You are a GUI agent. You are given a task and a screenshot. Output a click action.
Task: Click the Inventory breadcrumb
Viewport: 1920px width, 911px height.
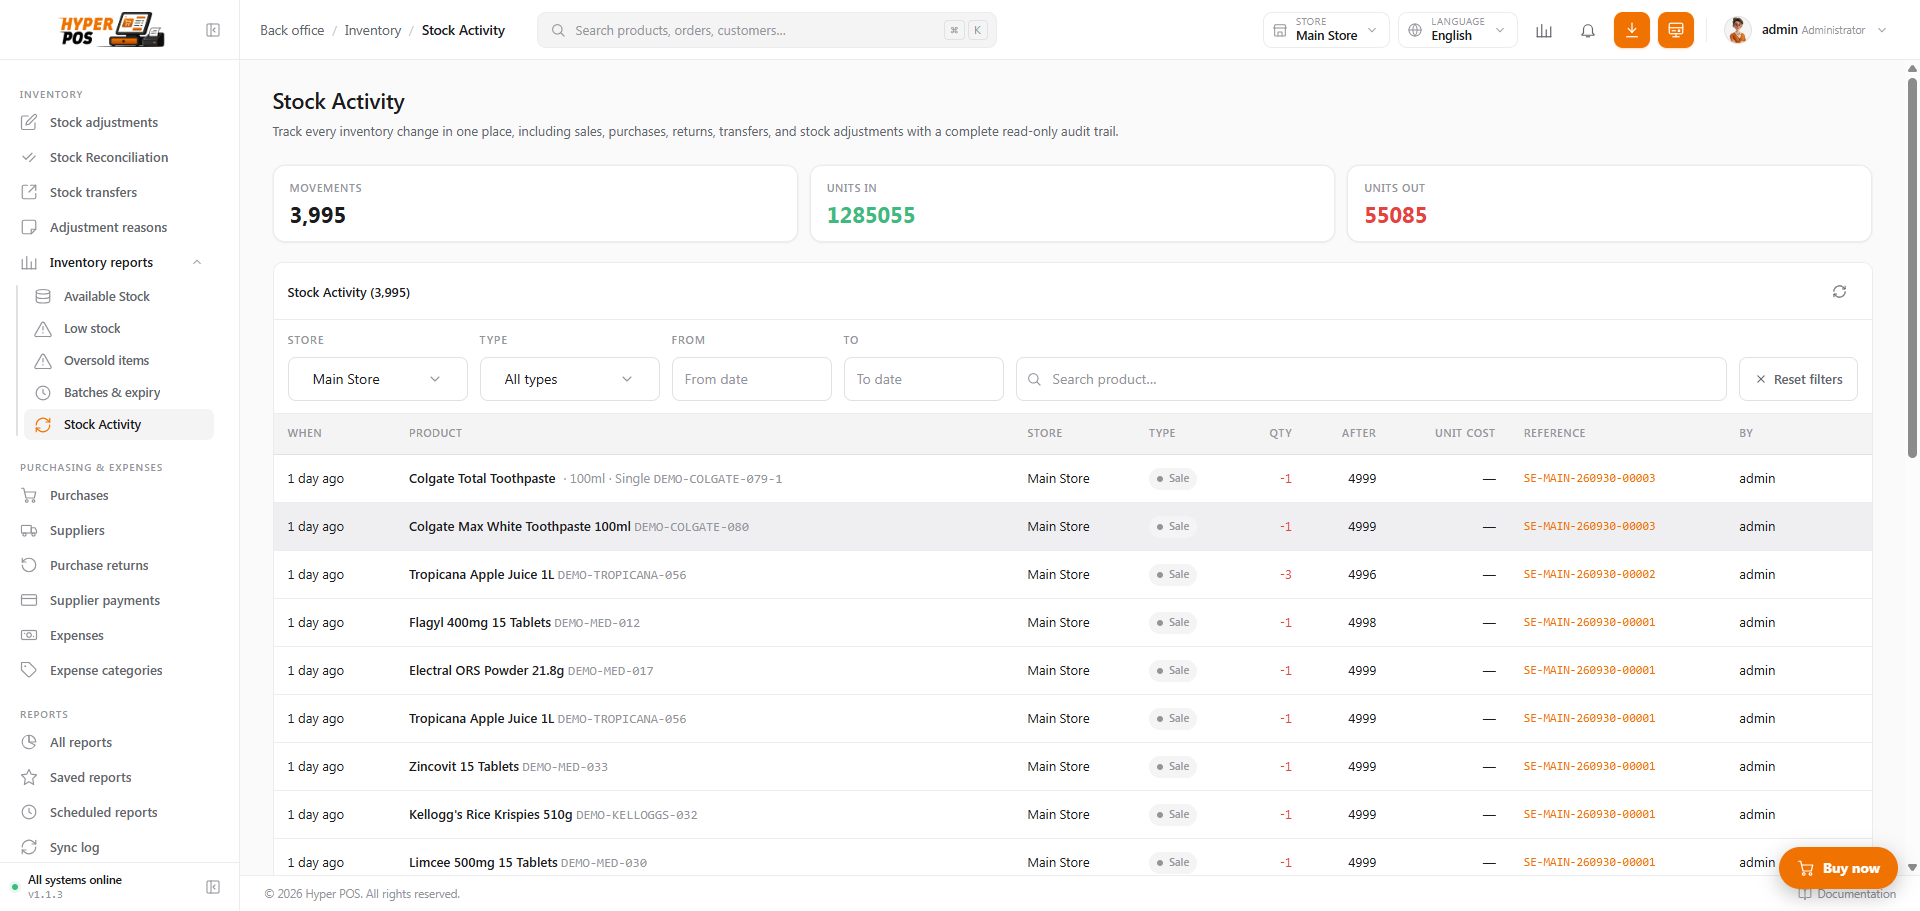click(x=373, y=30)
